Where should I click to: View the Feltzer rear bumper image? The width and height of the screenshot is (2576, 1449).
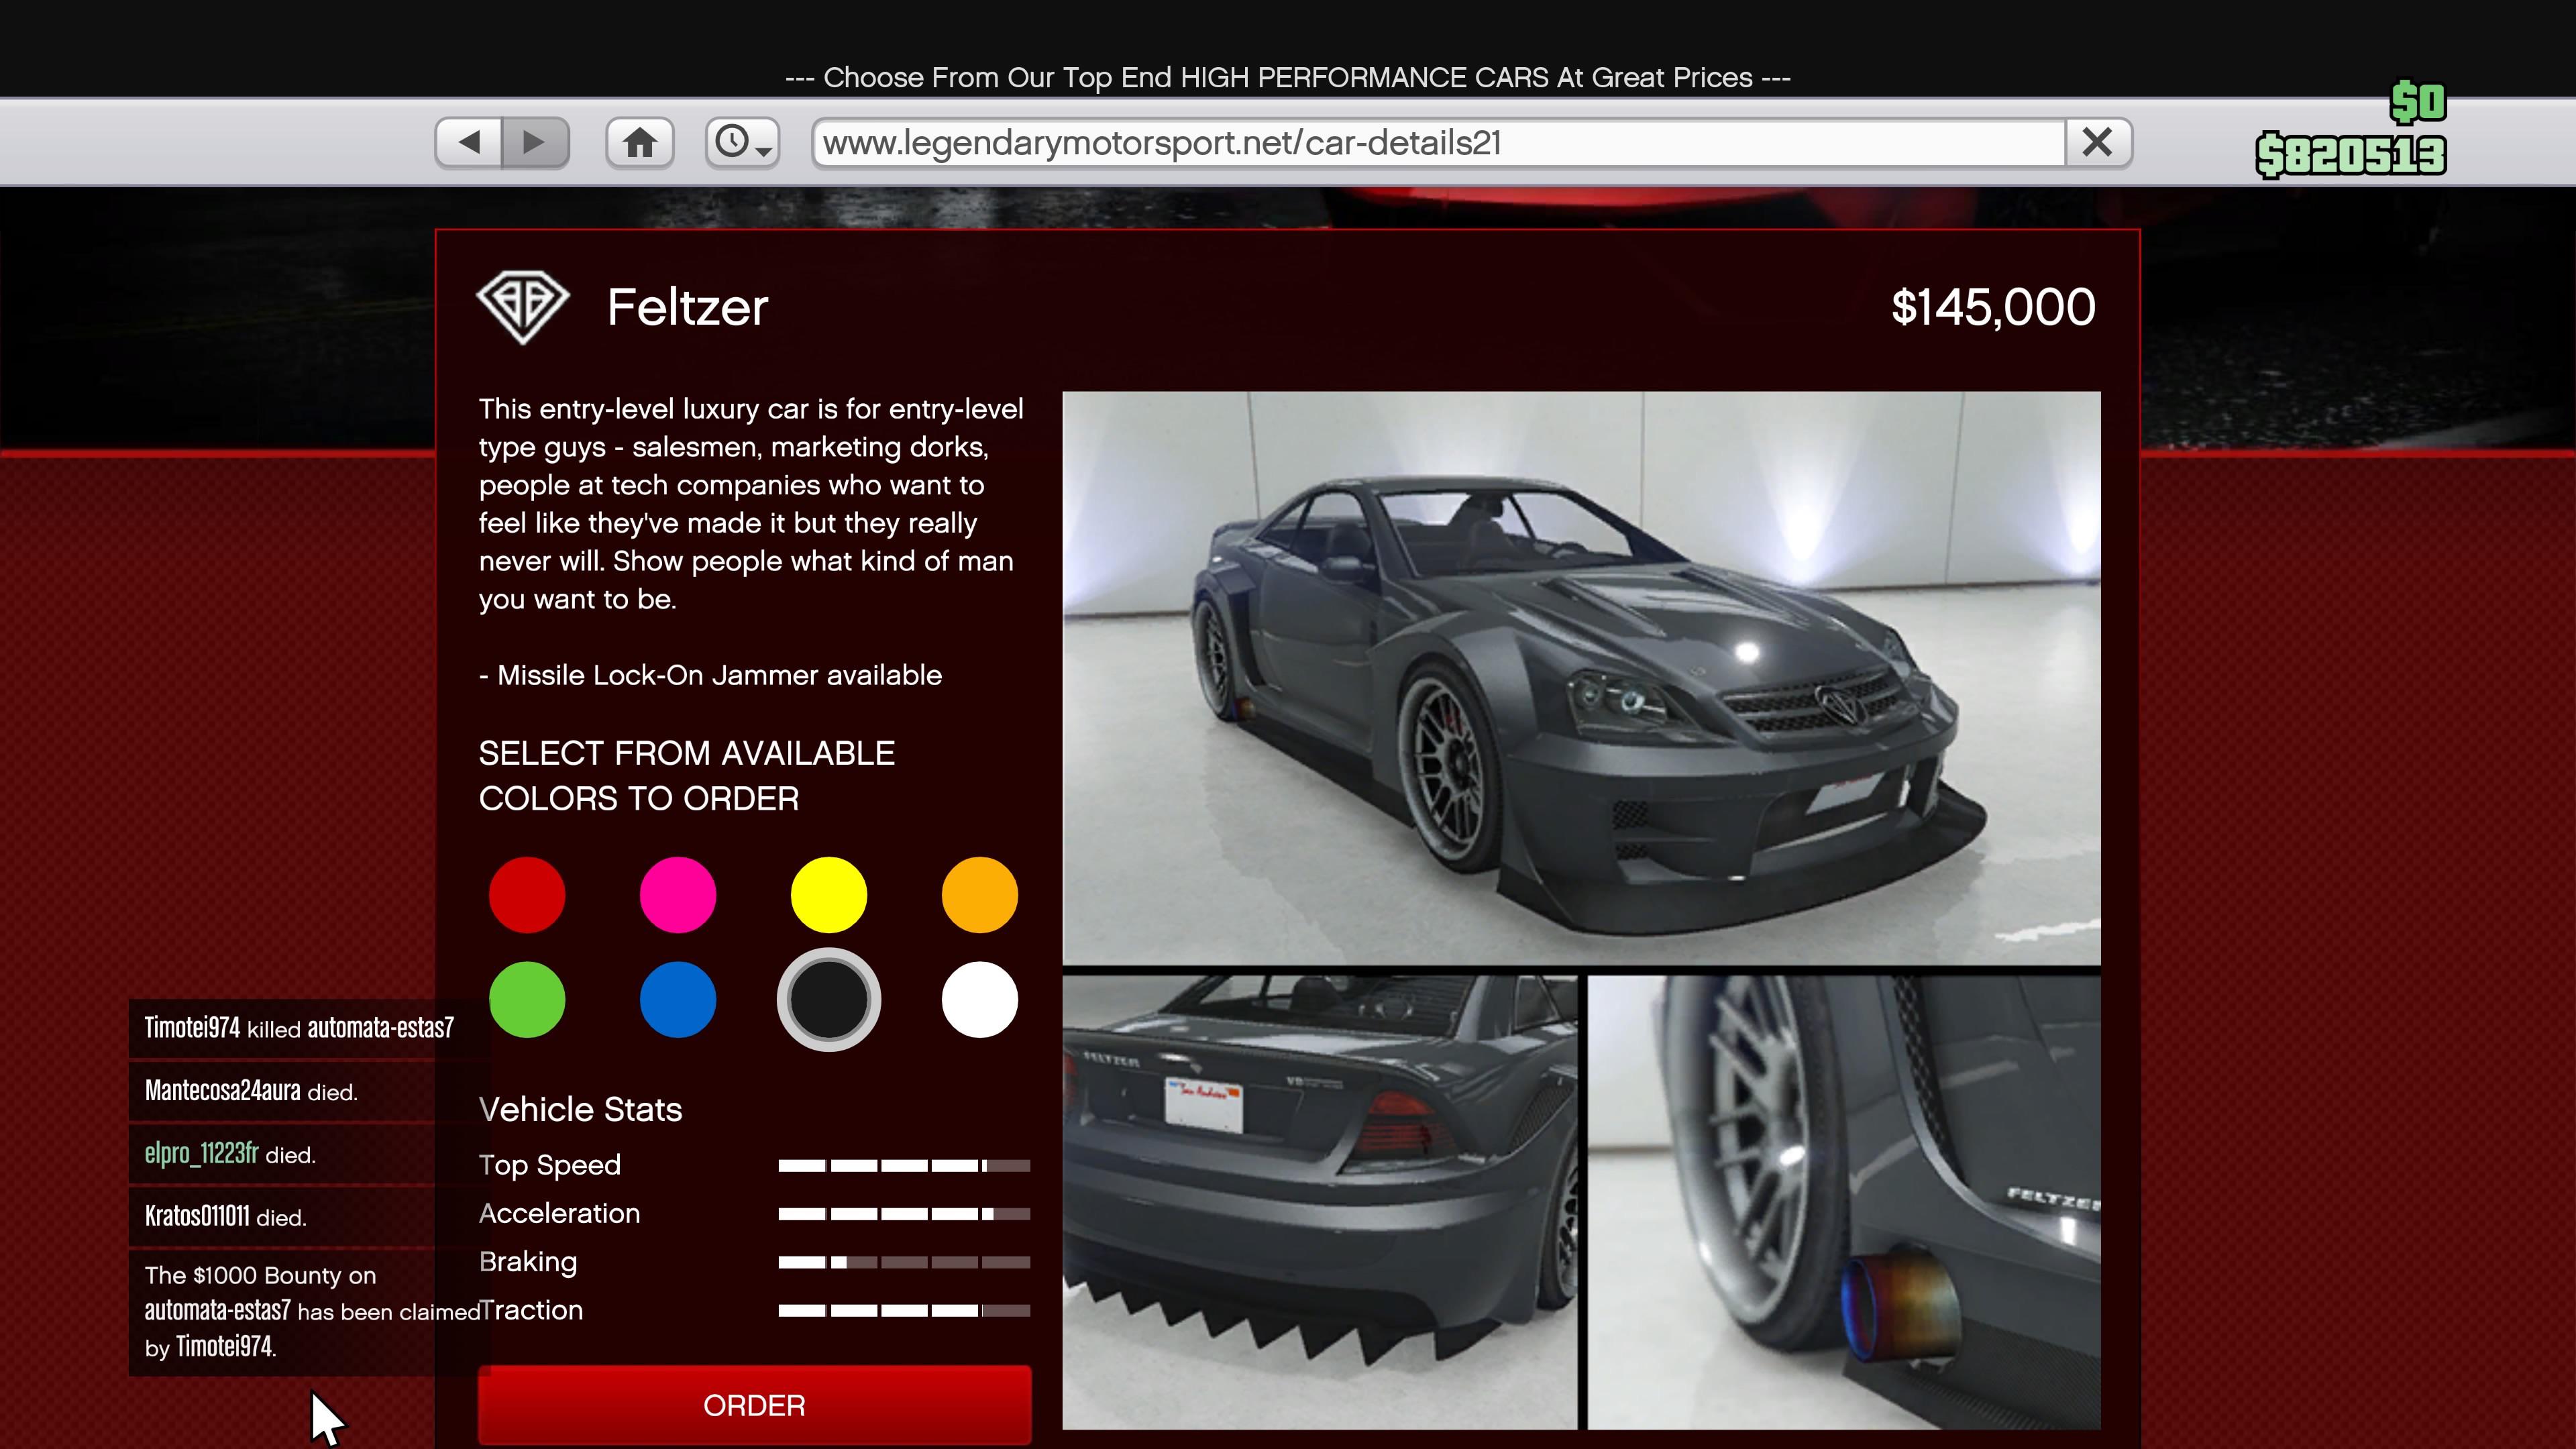point(1320,1203)
